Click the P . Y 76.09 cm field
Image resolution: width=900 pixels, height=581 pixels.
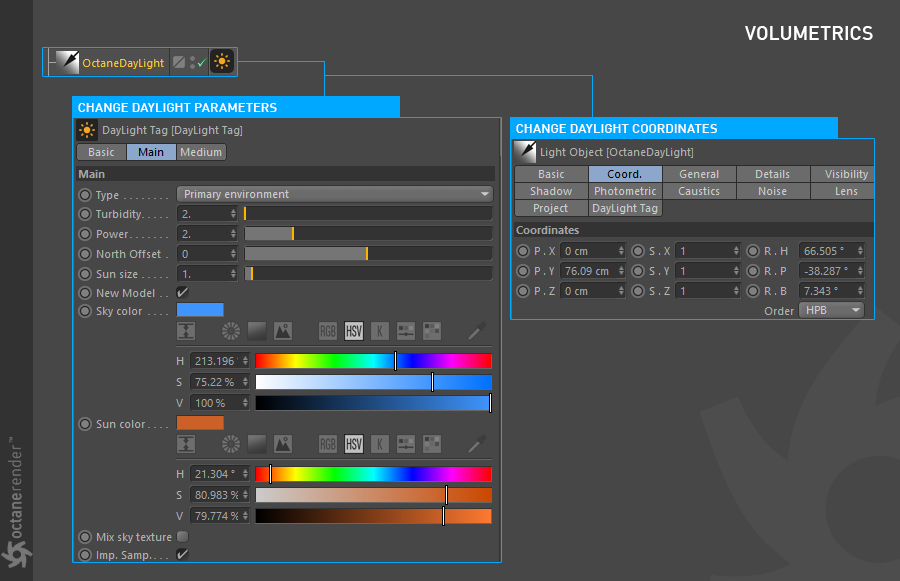click(x=592, y=271)
